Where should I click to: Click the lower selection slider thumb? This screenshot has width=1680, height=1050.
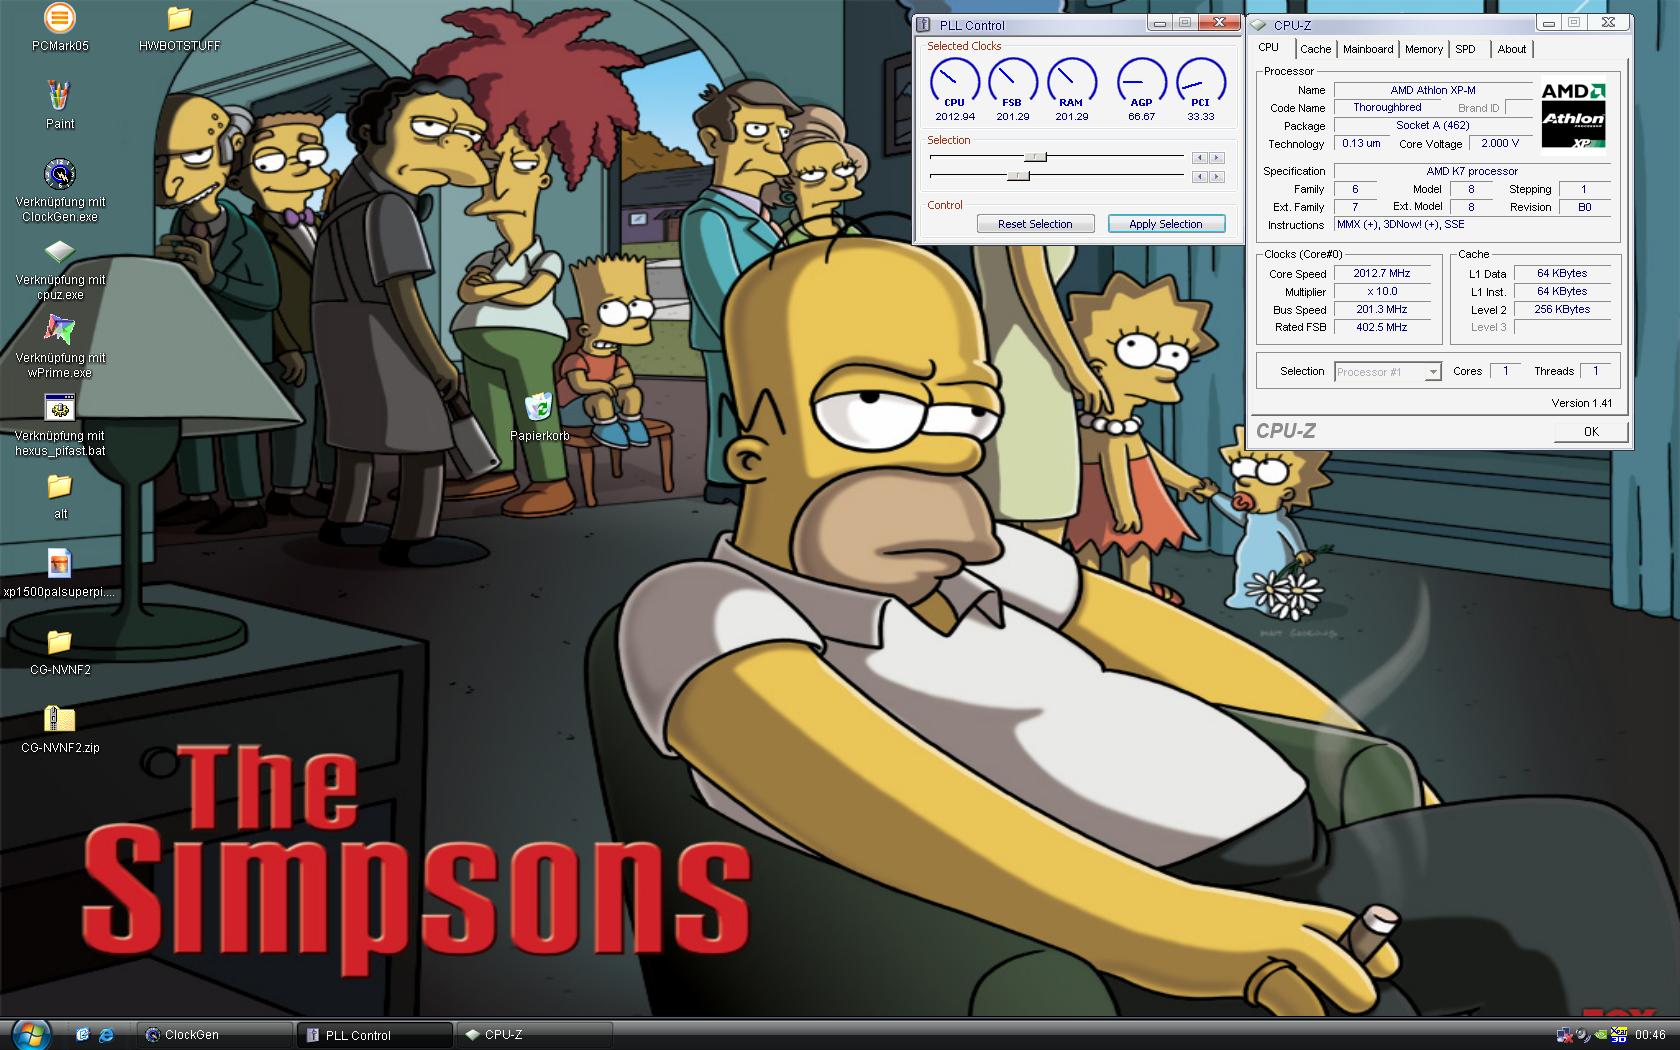pos(1019,176)
